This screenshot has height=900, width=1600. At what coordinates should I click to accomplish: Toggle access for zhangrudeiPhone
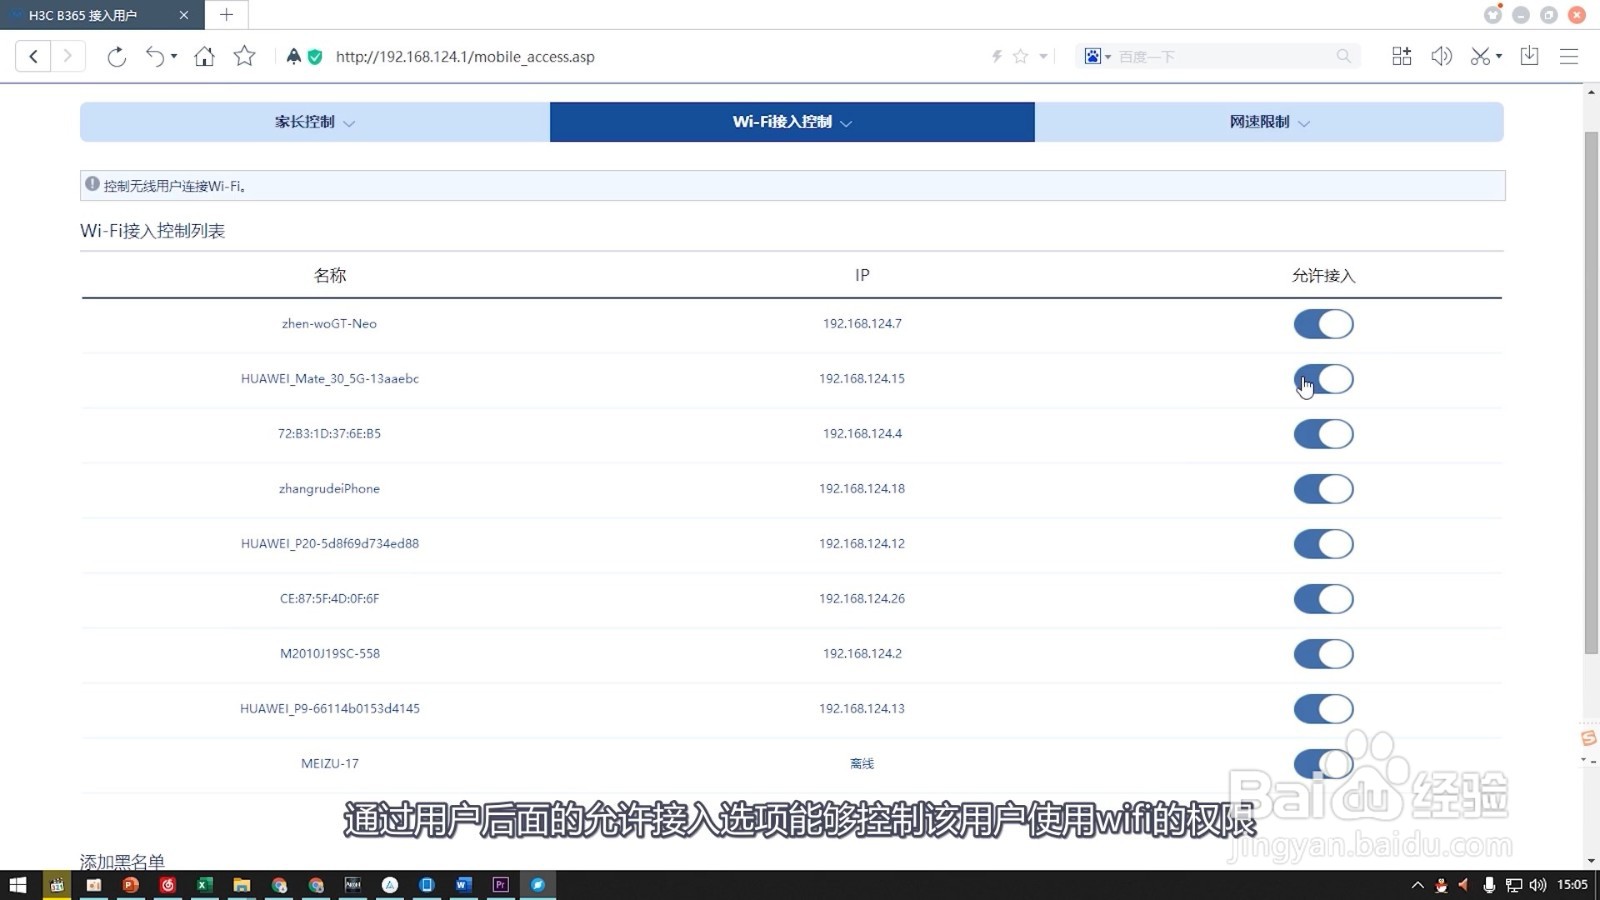[1323, 489]
